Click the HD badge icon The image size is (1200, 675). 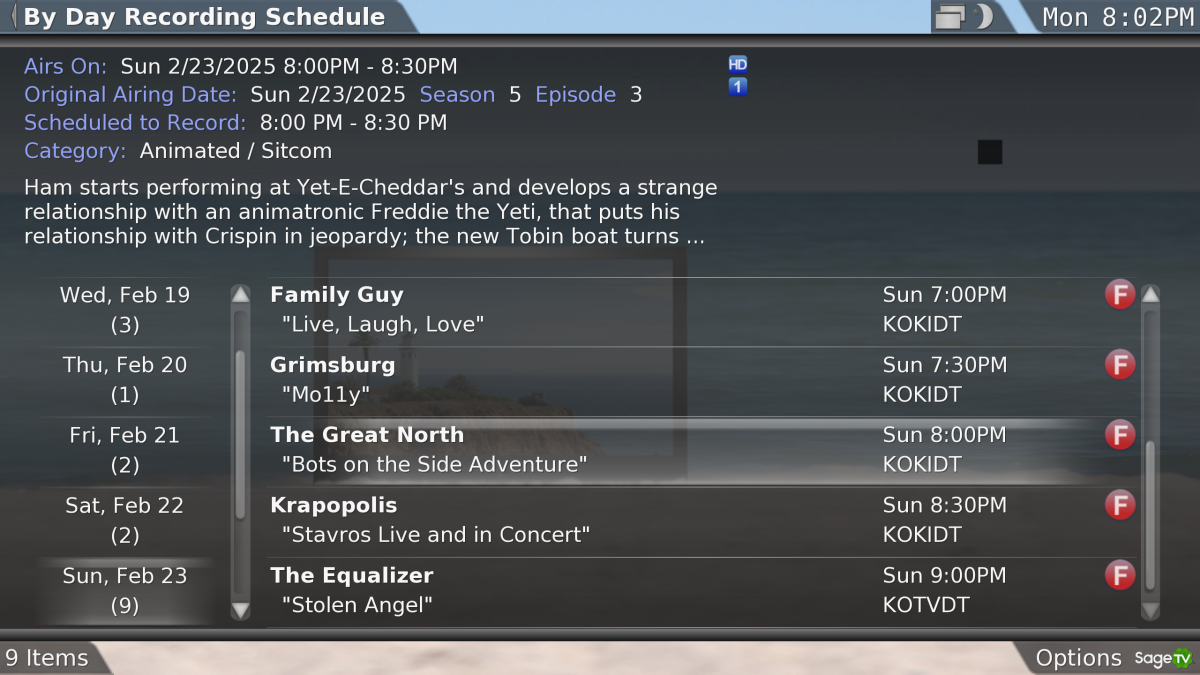[738, 65]
